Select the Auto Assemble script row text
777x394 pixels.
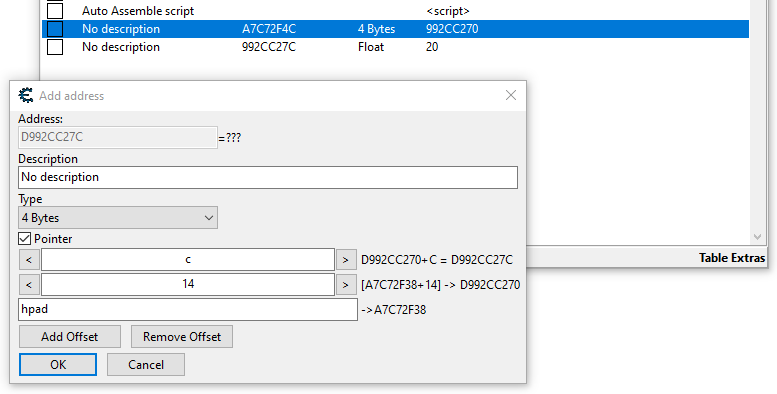coord(138,11)
